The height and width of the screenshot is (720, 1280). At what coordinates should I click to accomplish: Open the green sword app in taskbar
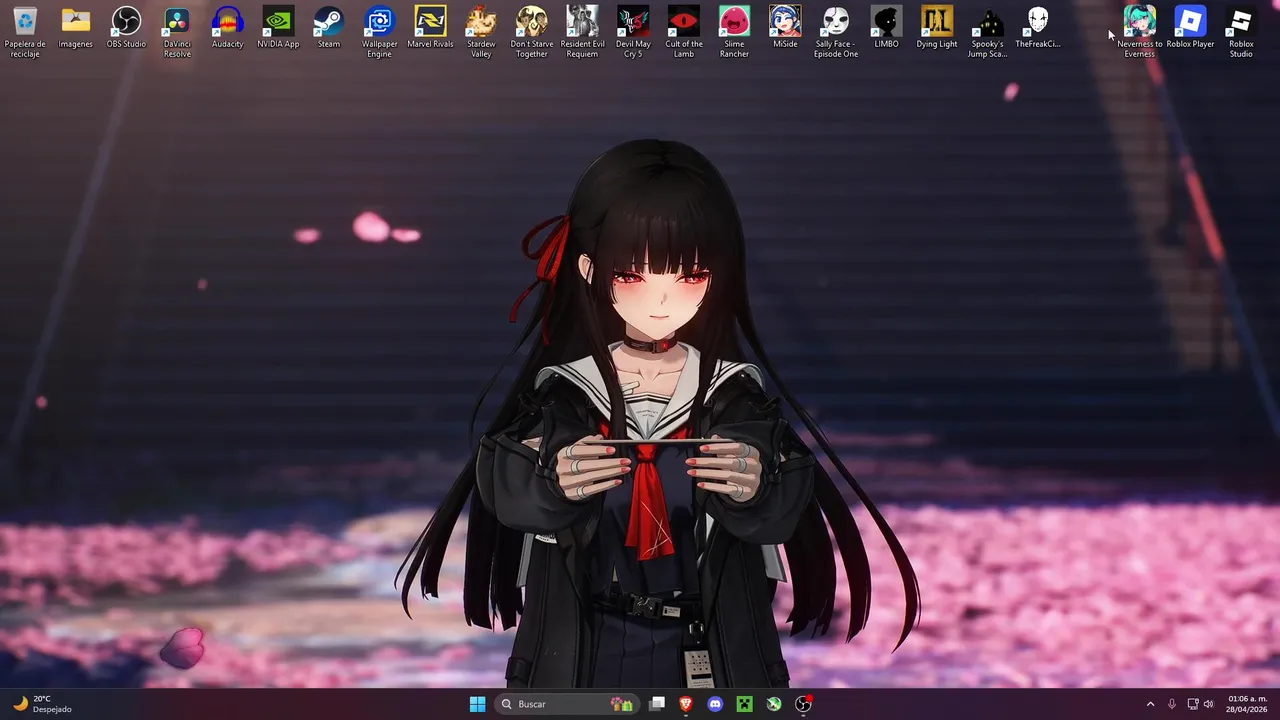point(774,704)
